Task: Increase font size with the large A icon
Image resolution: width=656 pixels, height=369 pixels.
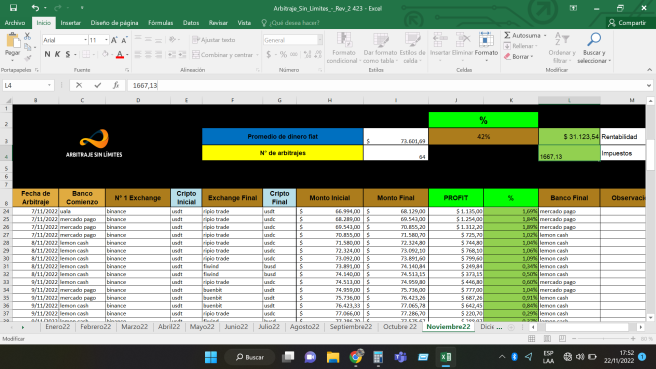Action: pos(114,40)
